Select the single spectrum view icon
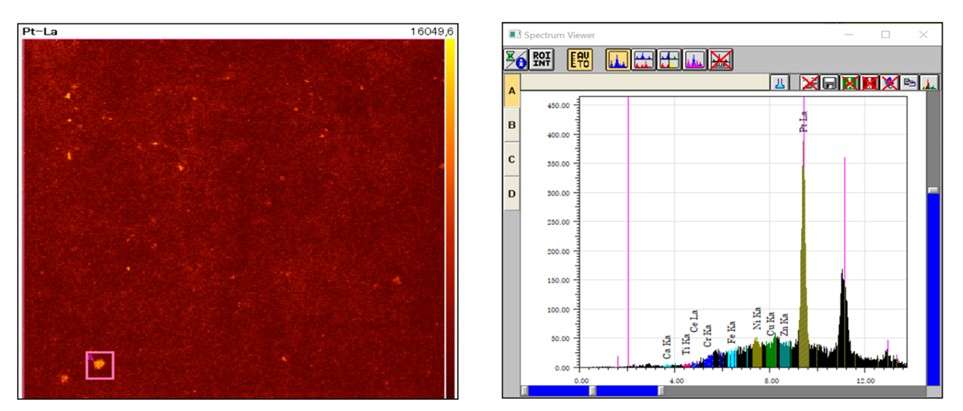Image resolution: width=963 pixels, height=411 pixels. tap(618, 60)
